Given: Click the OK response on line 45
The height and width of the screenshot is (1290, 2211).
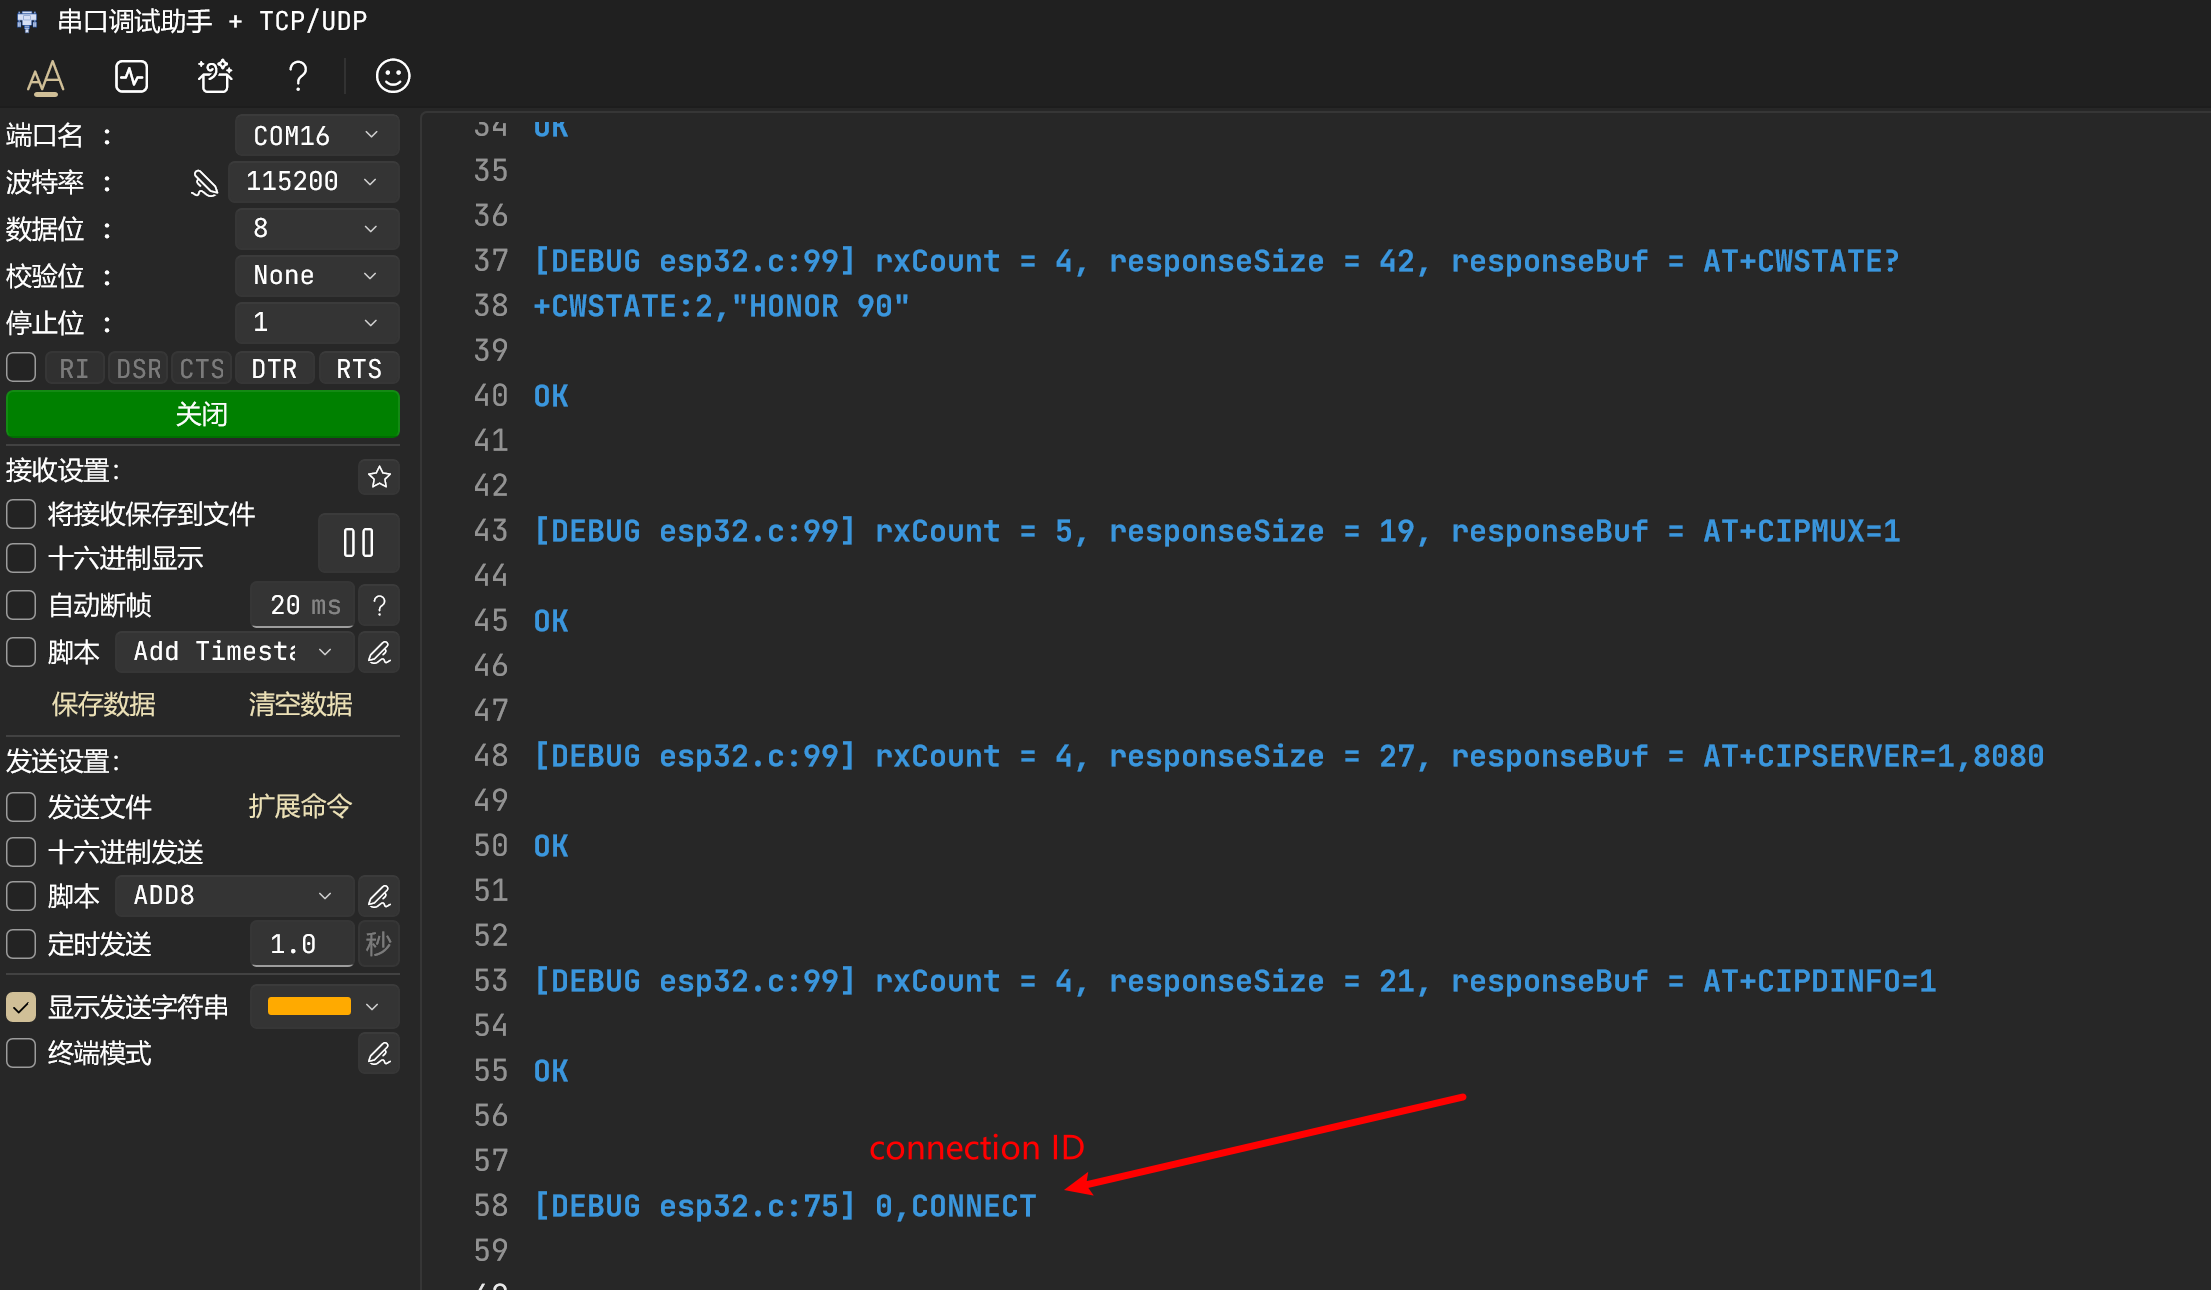Looking at the screenshot, I should tap(551, 621).
